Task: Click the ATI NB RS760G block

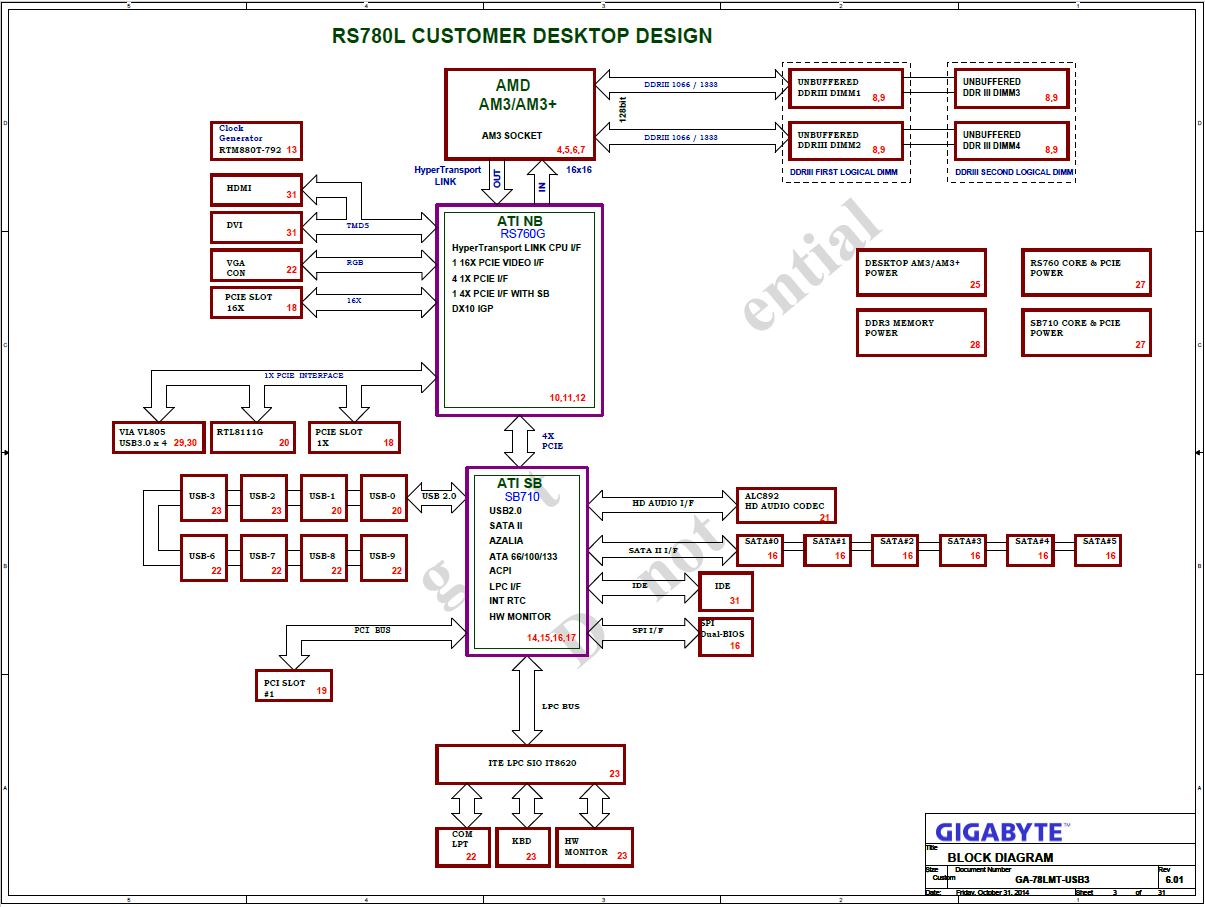Action: pos(520,310)
